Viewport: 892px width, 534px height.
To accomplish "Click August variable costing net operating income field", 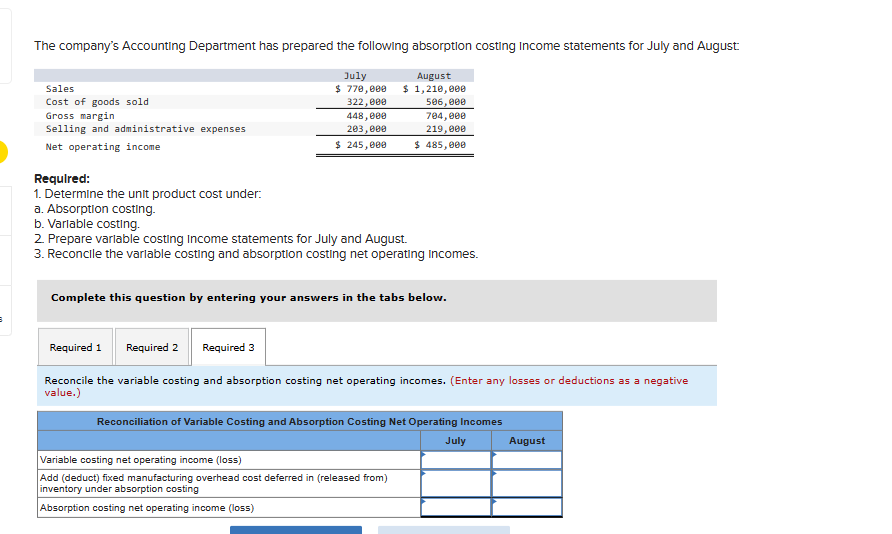I will click(x=527, y=460).
